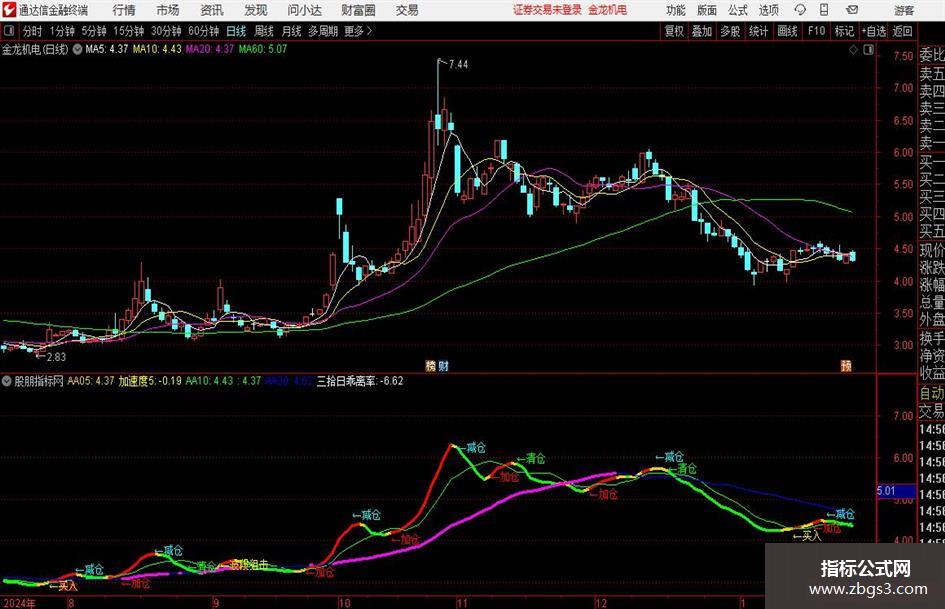Image resolution: width=945 pixels, height=609 pixels.
Task: Switch to 周线 weekly period
Action: click(x=263, y=31)
